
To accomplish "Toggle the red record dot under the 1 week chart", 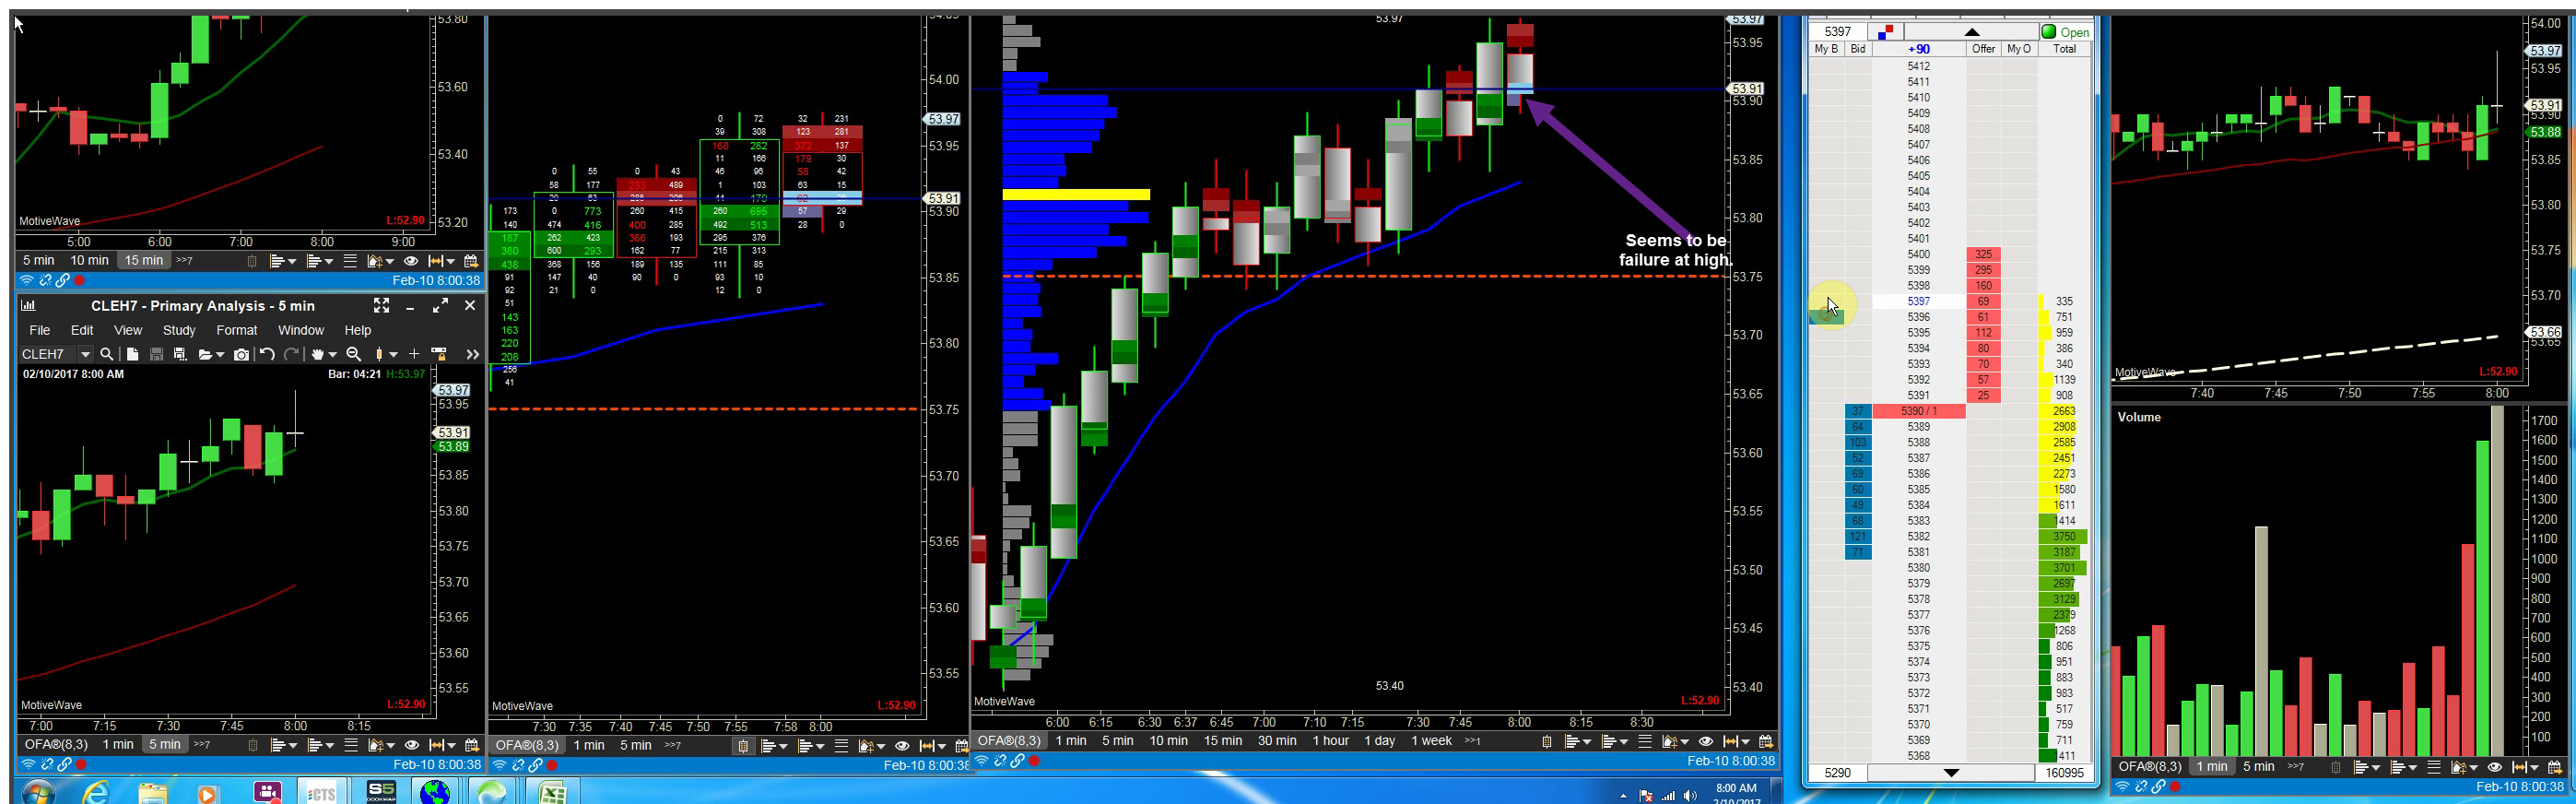I will coord(1035,761).
